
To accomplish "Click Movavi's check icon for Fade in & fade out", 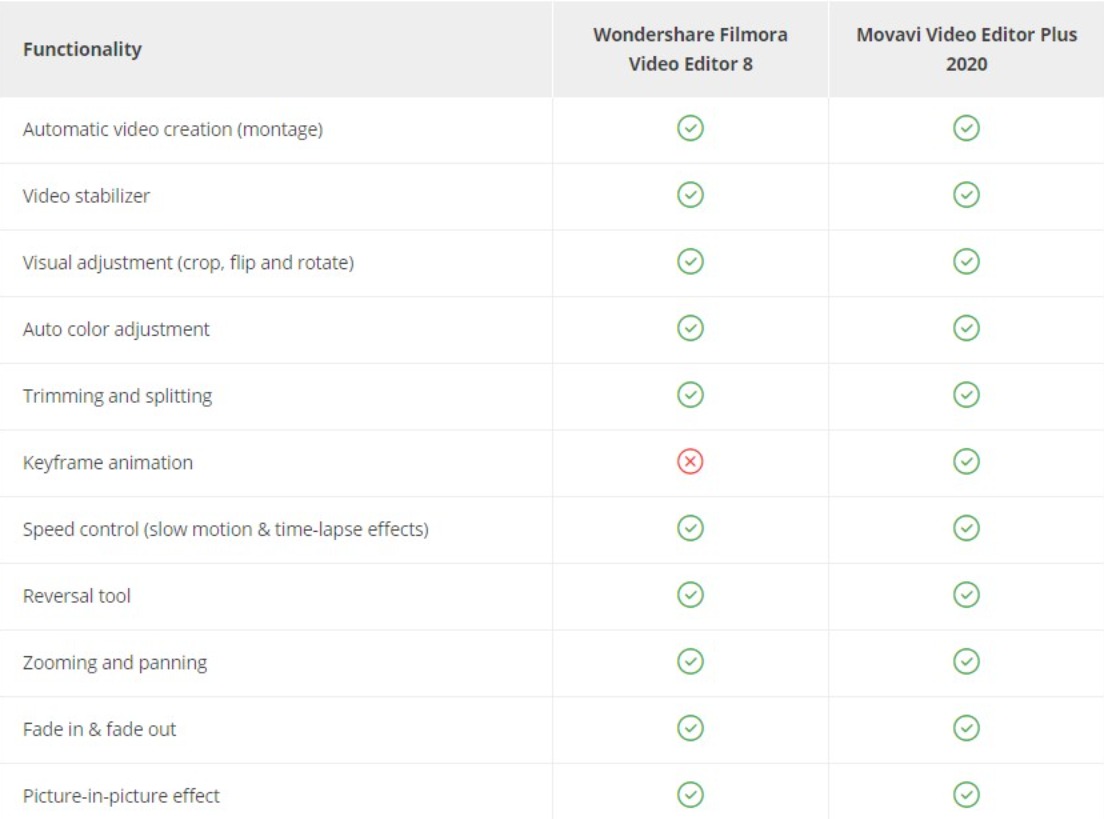I will (965, 728).
